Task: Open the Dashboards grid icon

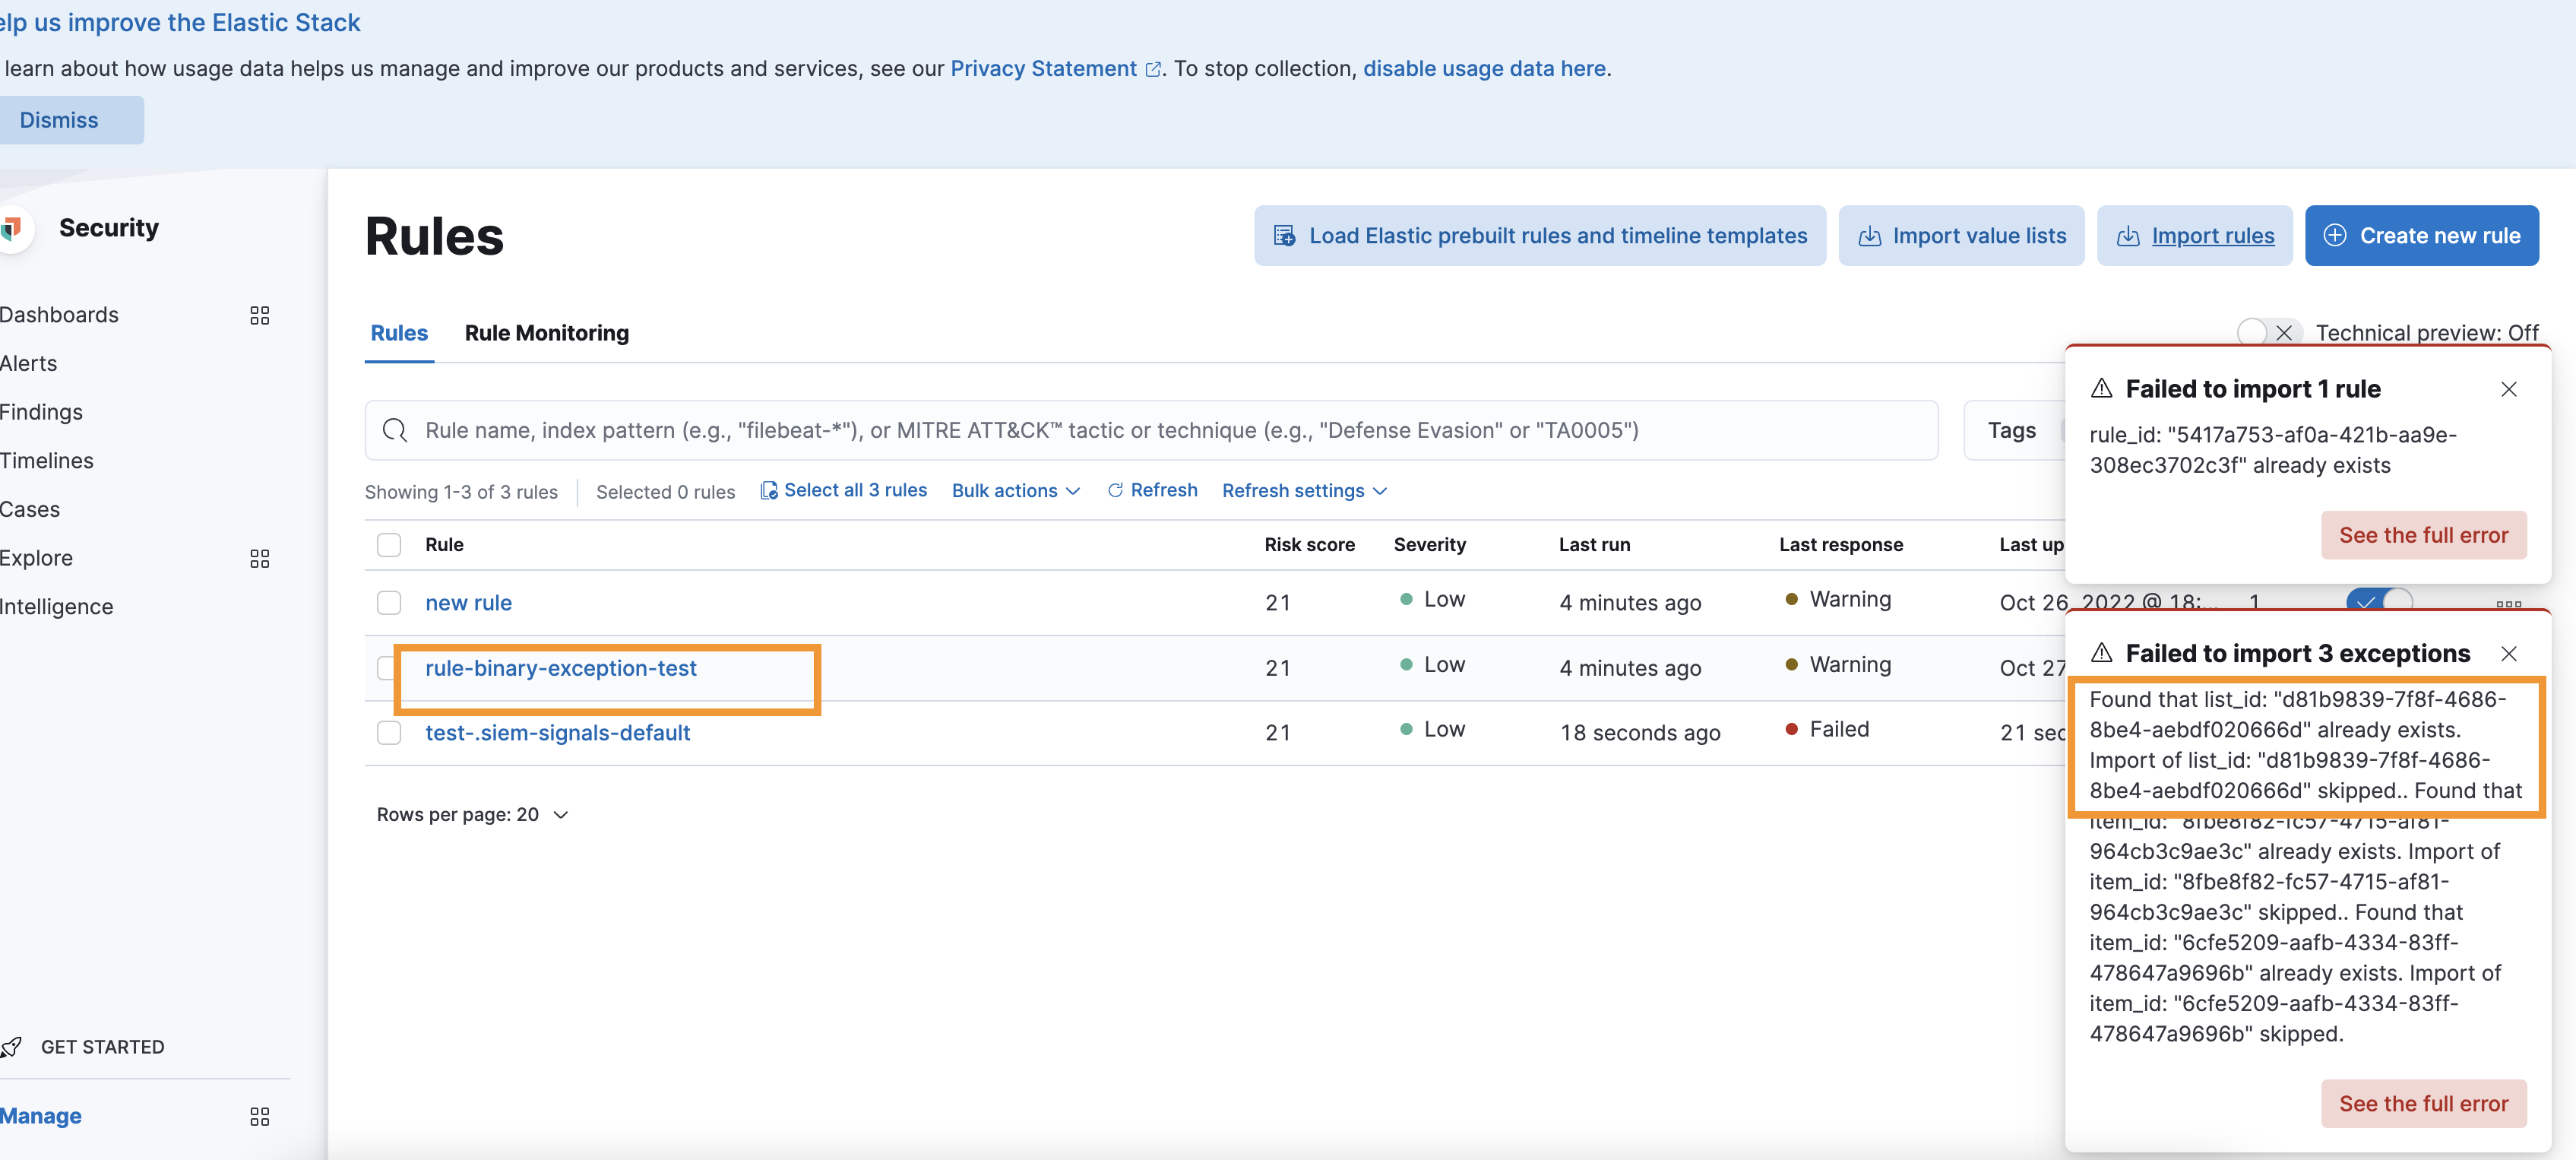Action: coord(260,315)
